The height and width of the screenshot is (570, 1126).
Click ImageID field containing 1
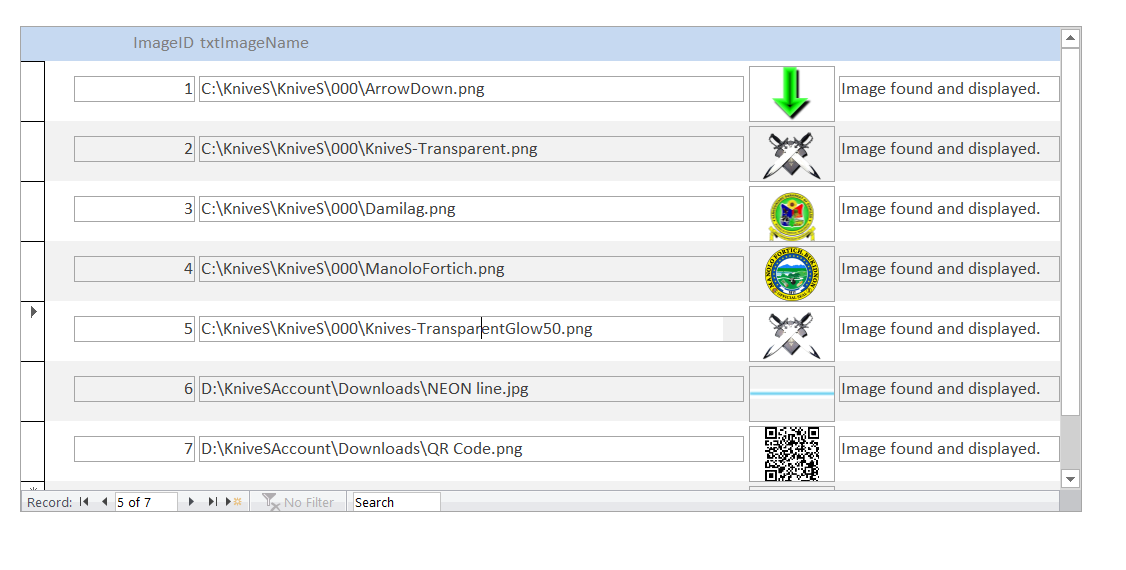(x=134, y=89)
